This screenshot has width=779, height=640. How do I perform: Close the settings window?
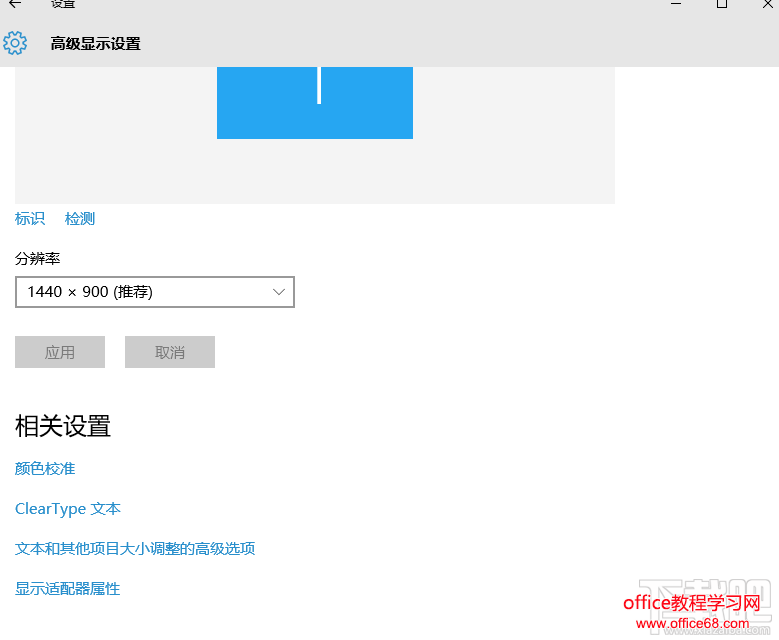[x=768, y=3]
